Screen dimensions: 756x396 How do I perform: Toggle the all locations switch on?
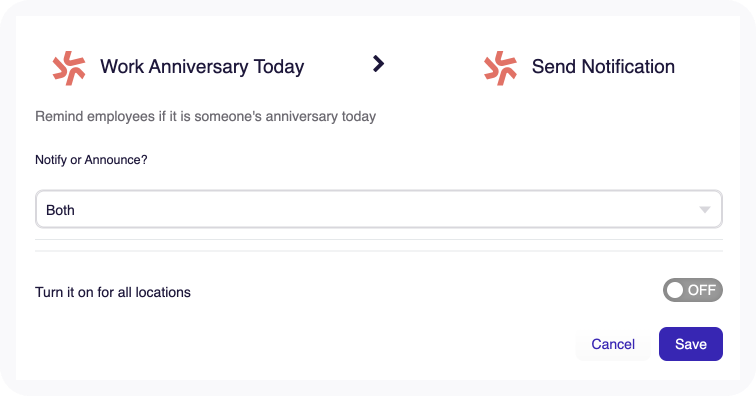pos(693,290)
